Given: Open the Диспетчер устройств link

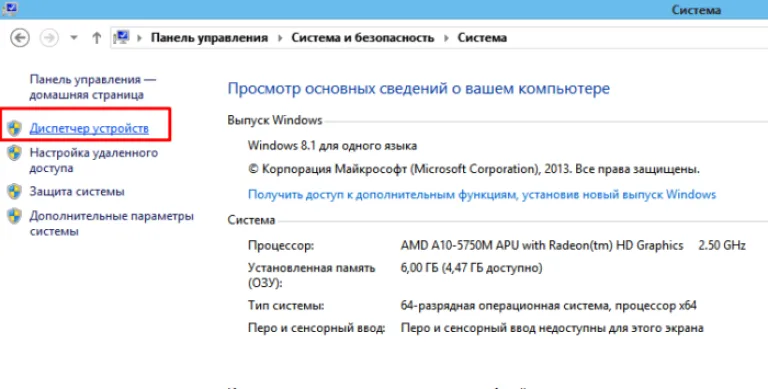Looking at the screenshot, I should coord(89,128).
